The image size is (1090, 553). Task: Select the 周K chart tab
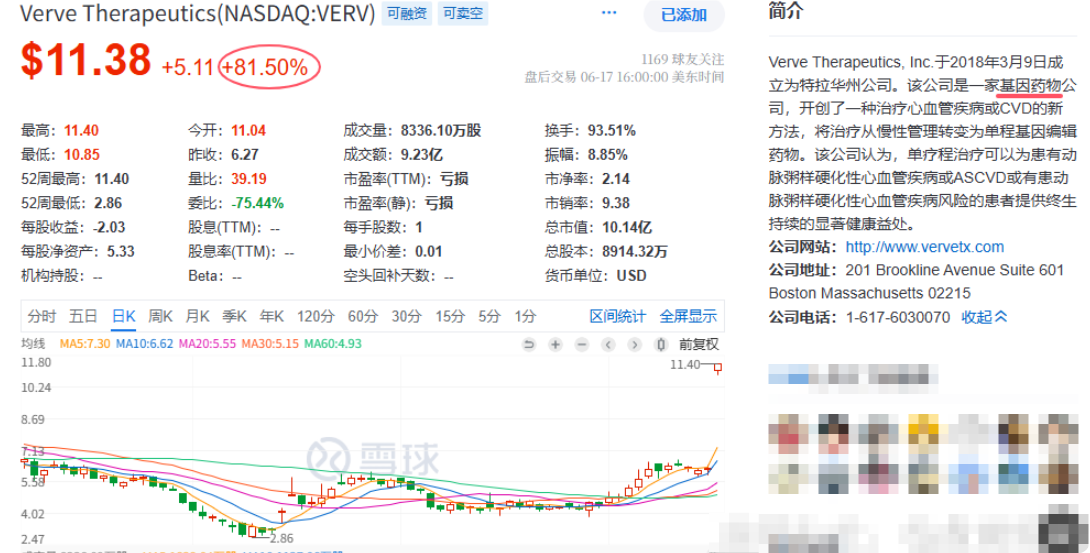tap(161, 317)
